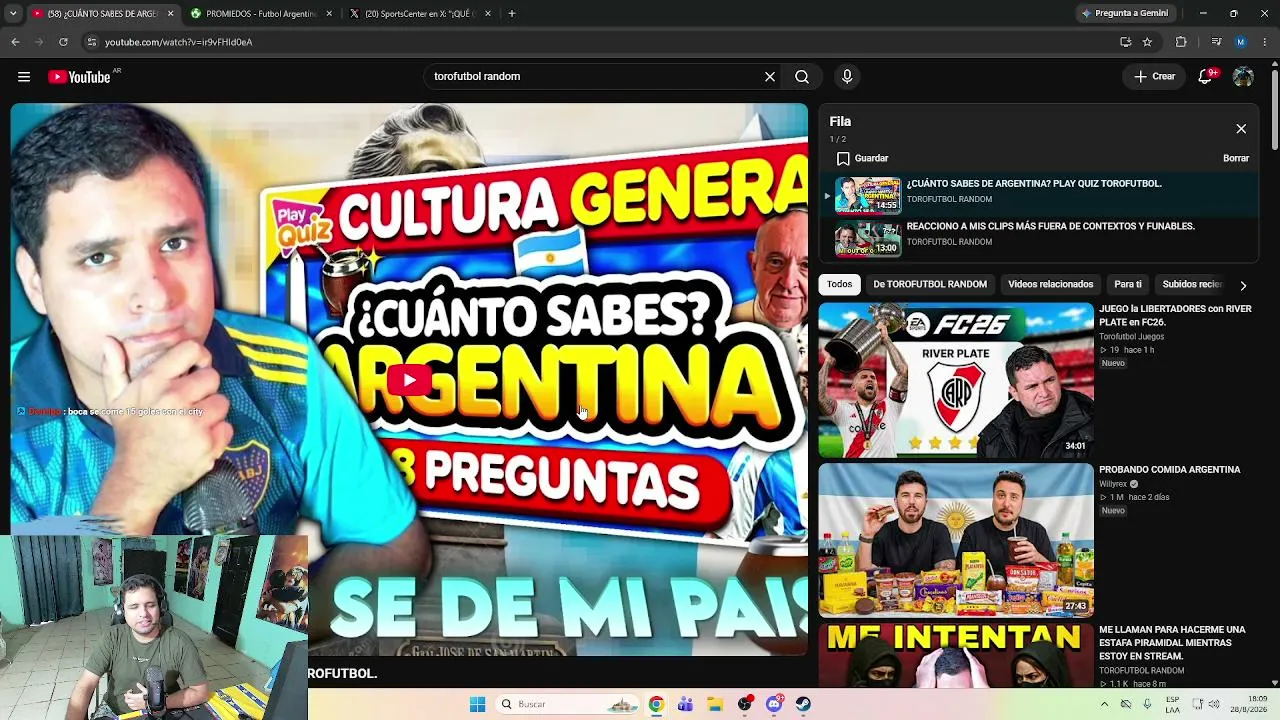Close the PROMIEDOS browser tab
The width and height of the screenshot is (1280, 720).
click(x=329, y=14)
